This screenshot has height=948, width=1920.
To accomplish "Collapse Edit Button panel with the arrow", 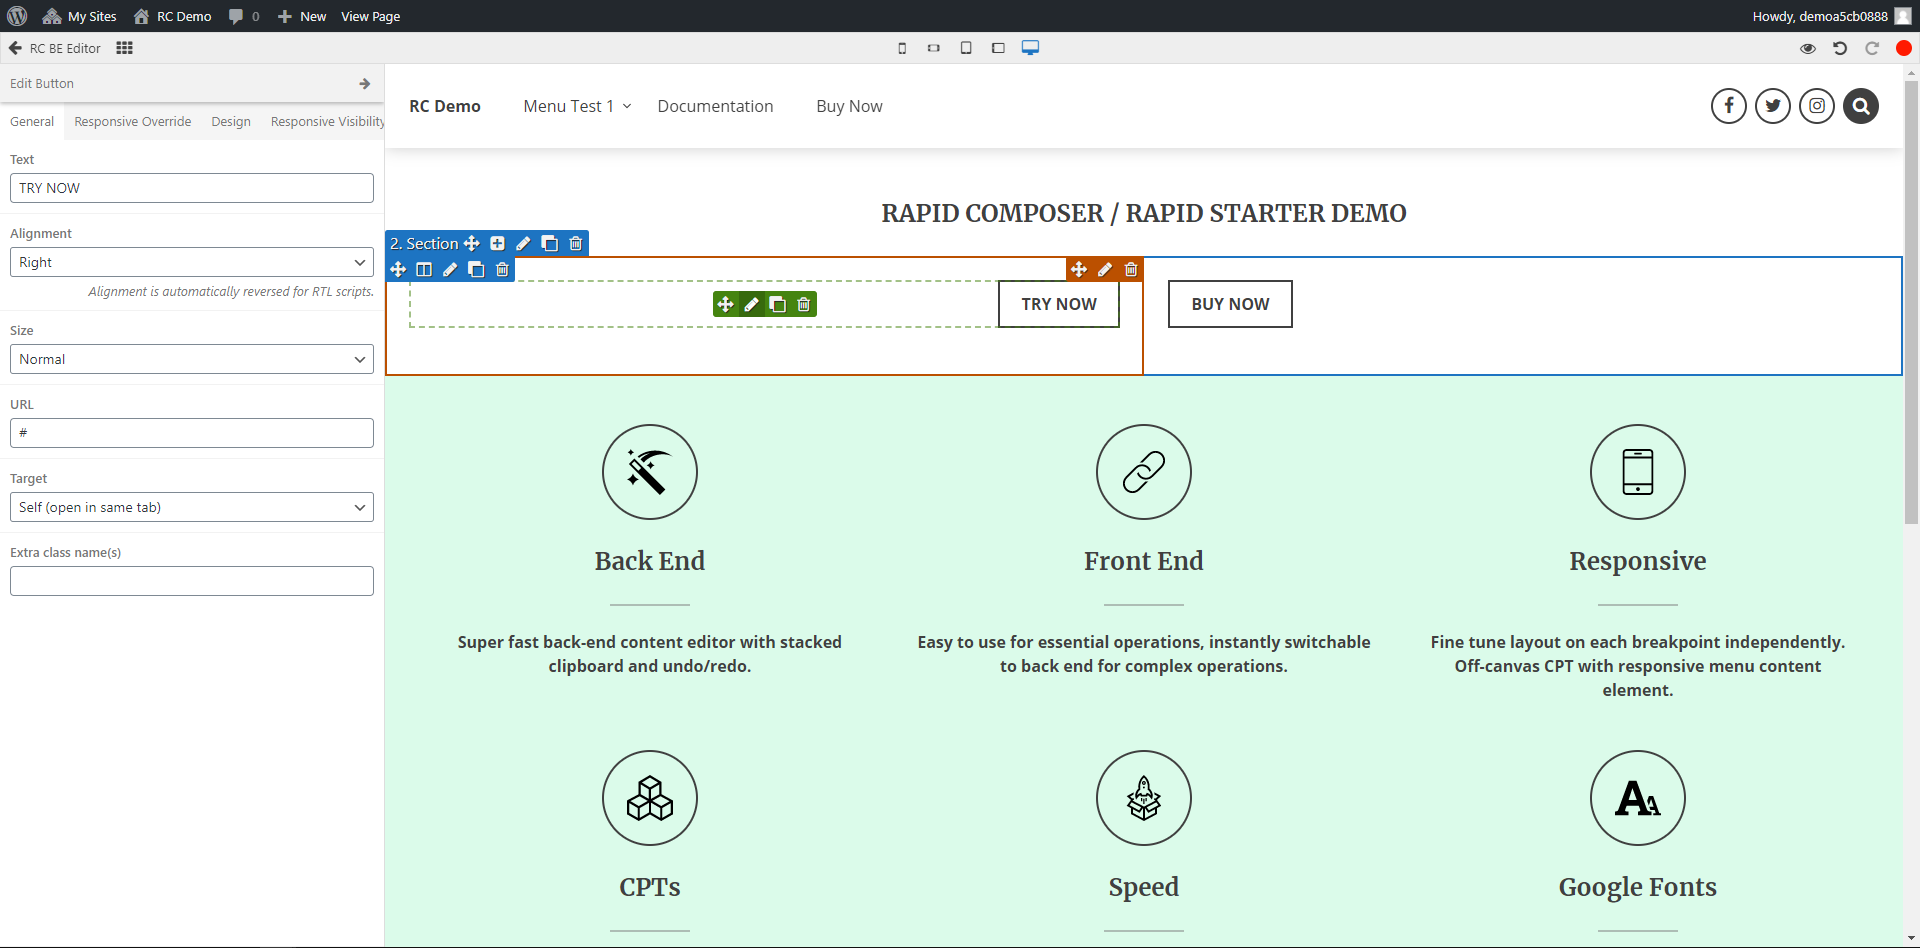I will (365, 84).
